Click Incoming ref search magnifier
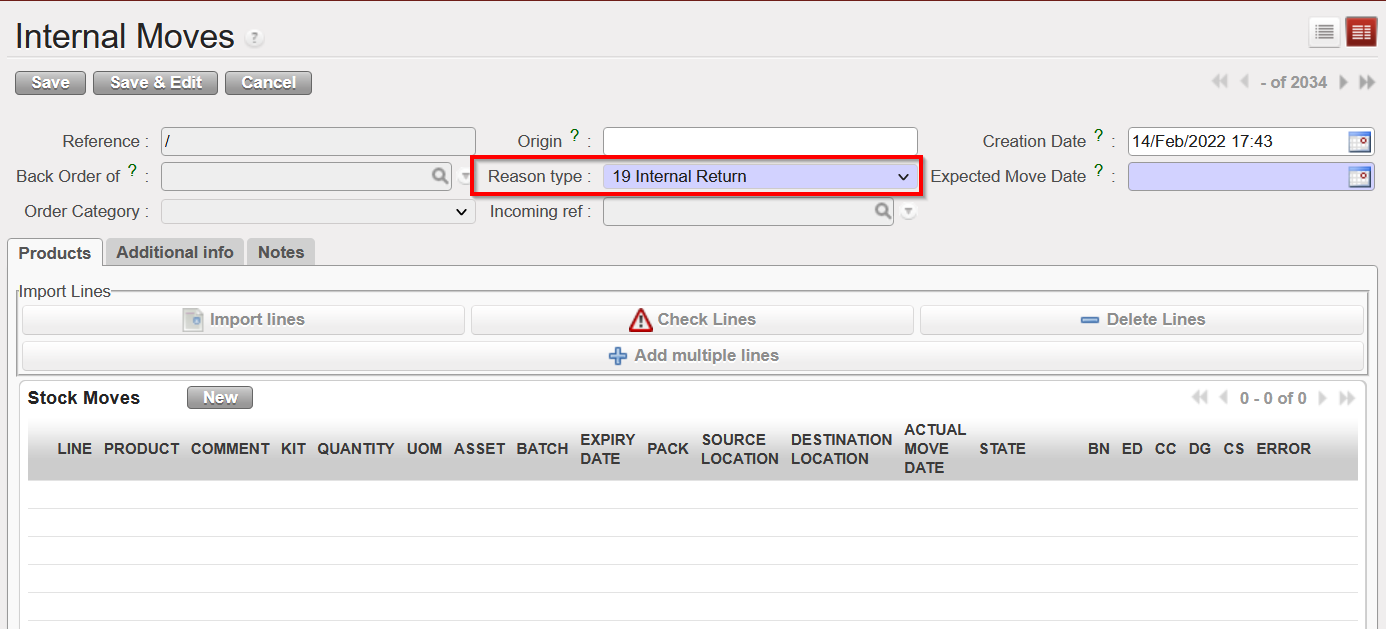1386x629 pixels. pyautogui.click(x=882, y=211)
